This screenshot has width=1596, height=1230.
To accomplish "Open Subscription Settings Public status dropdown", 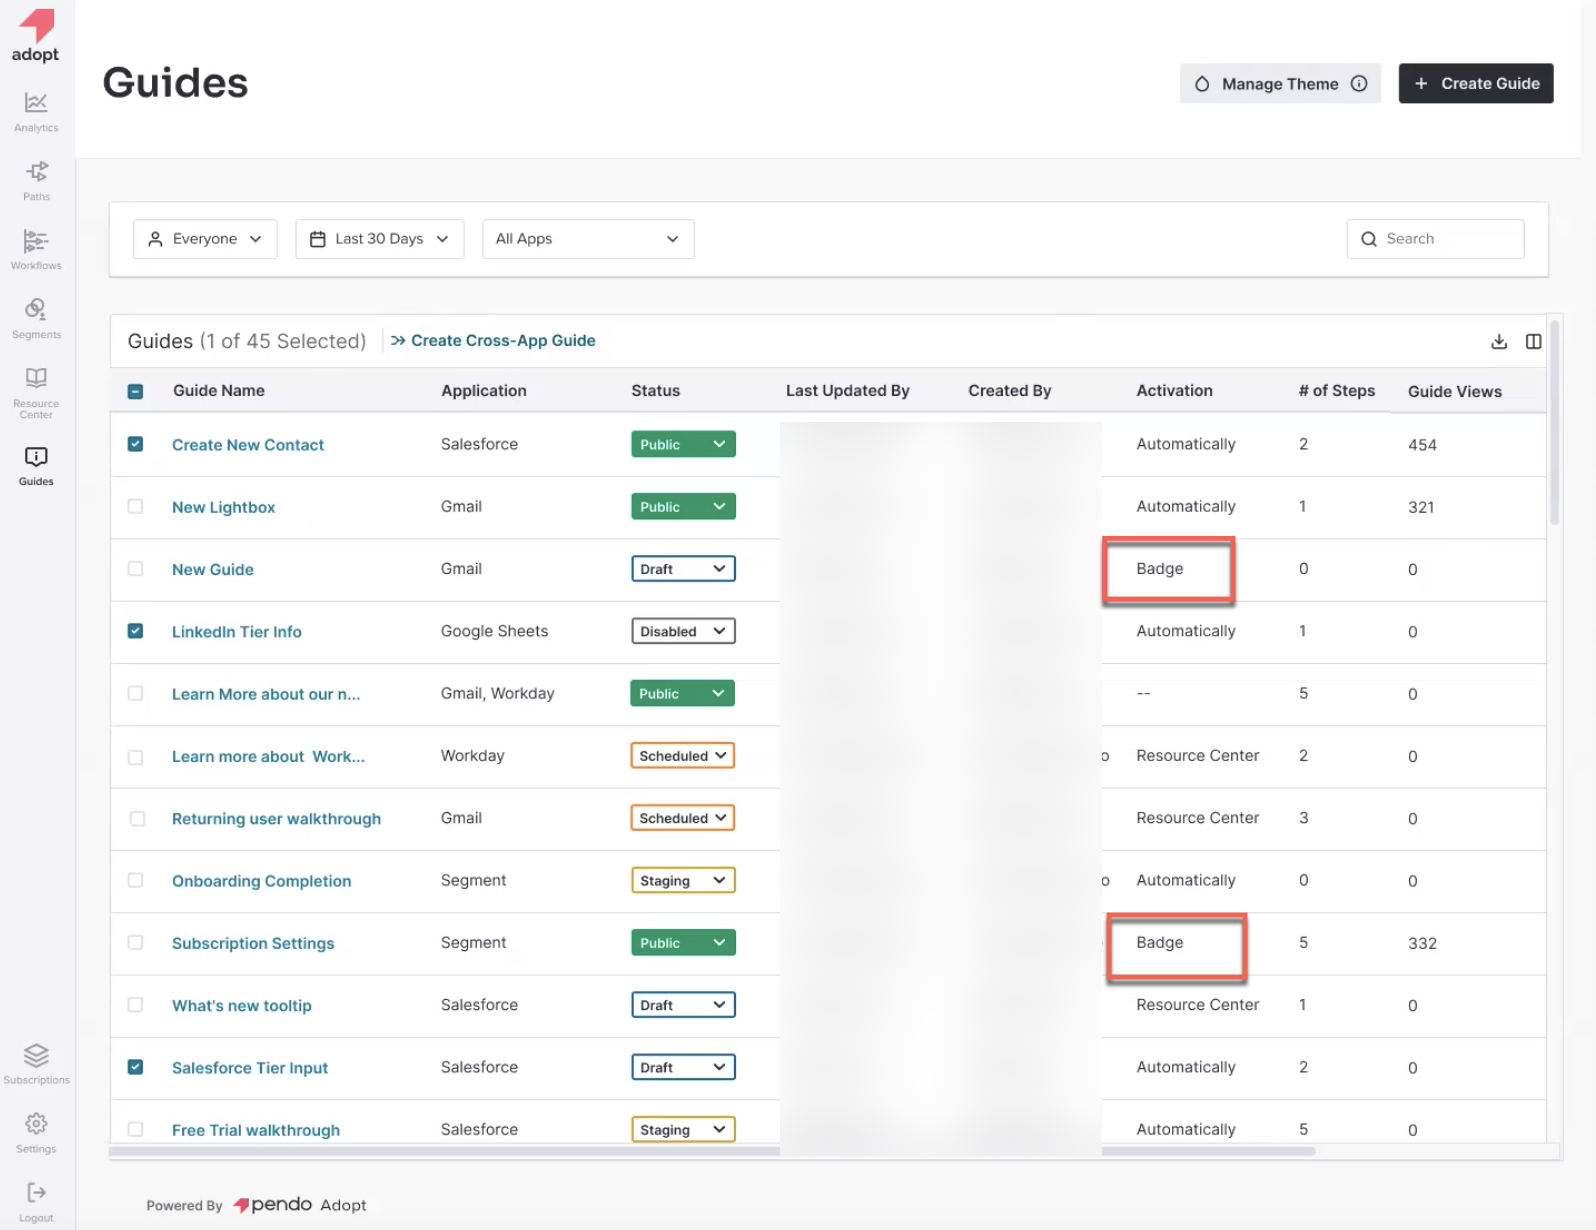I will [683, 942].
